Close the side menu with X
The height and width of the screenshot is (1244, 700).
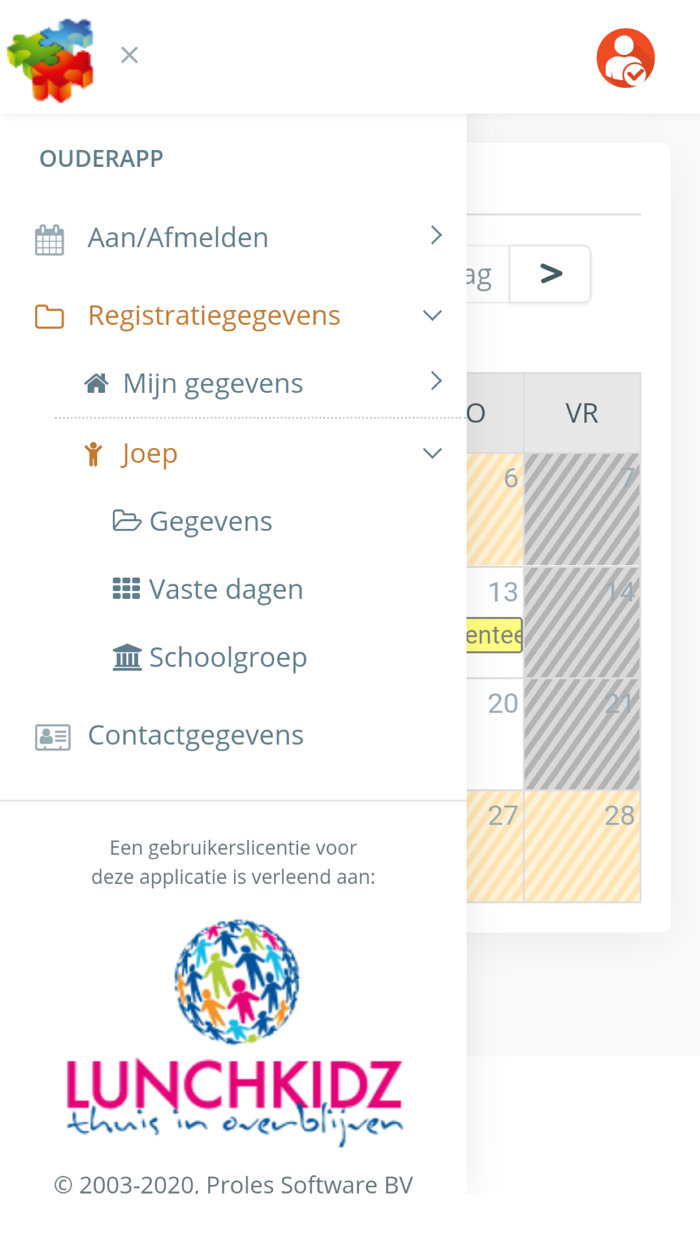click(129, 56)
